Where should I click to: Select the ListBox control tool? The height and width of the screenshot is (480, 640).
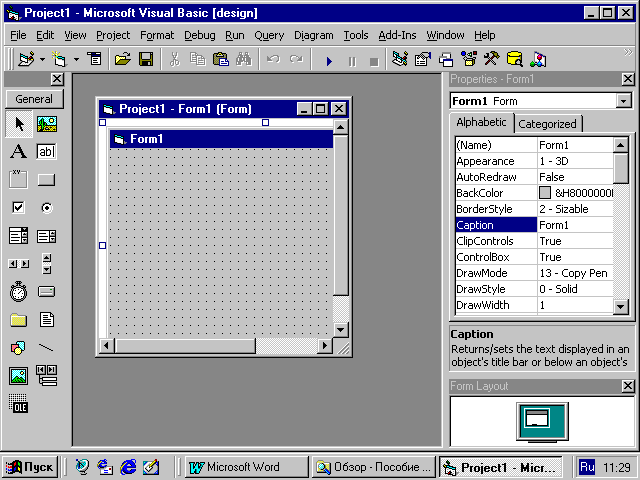point(47,236)
